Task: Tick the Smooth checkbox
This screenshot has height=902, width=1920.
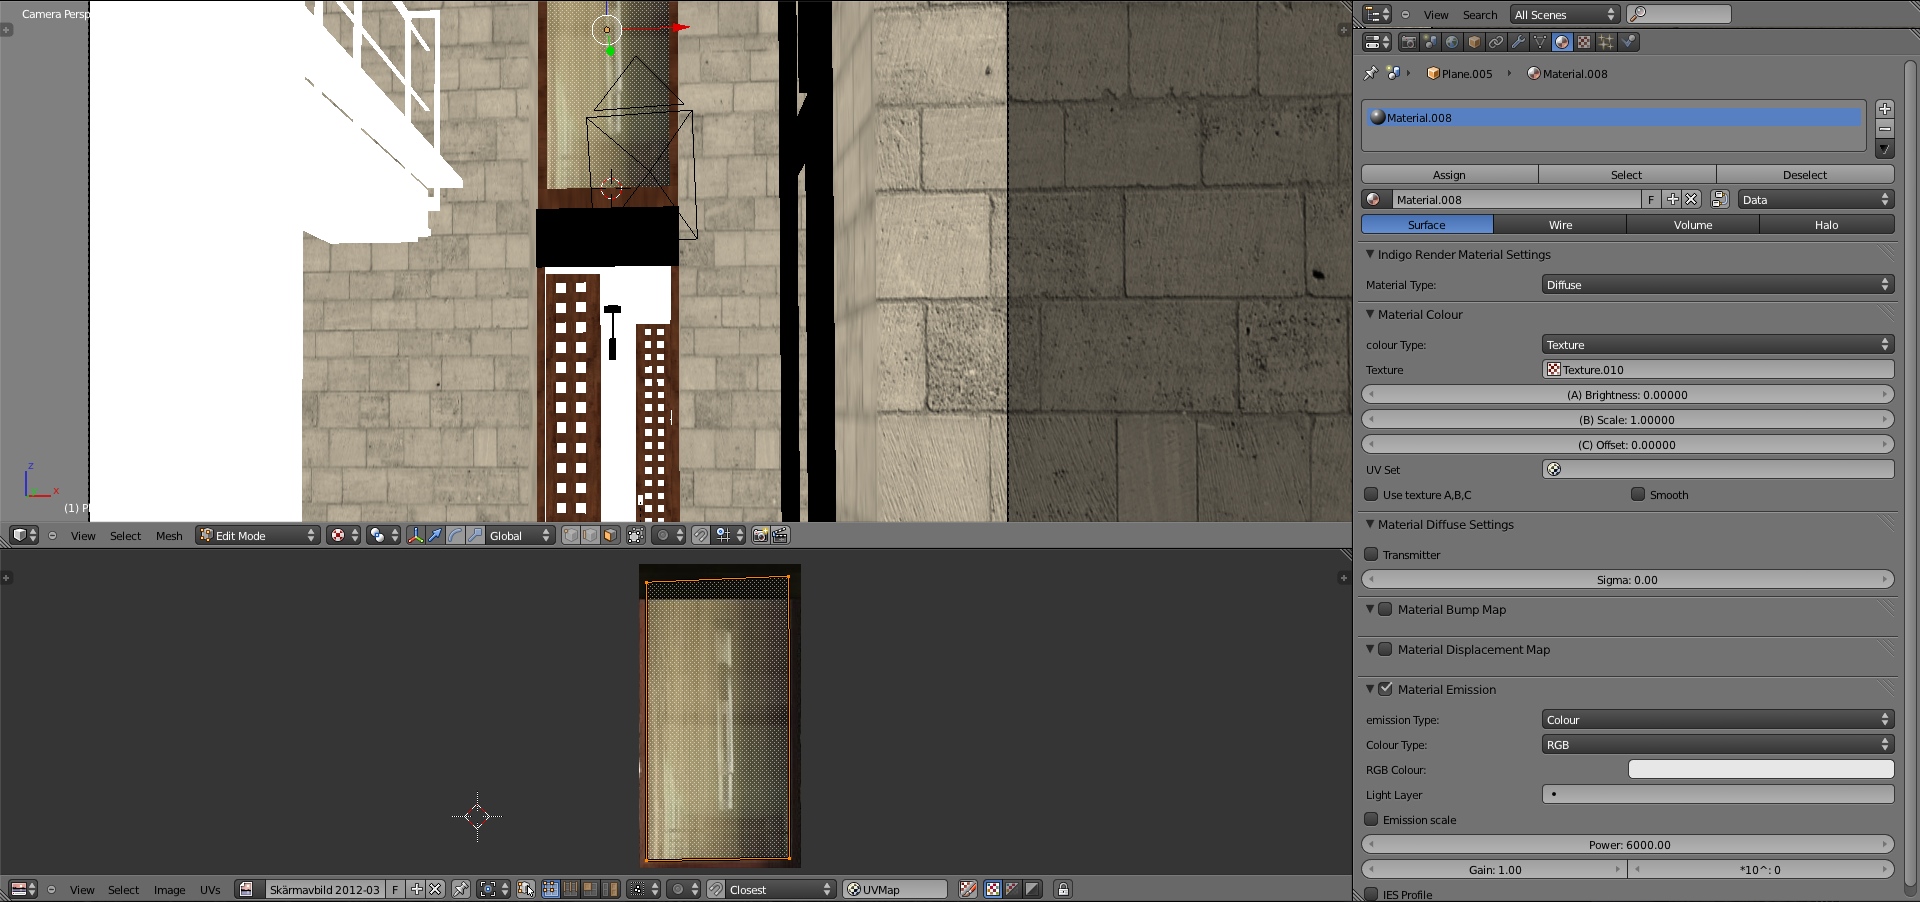Action: point(1638,495)
